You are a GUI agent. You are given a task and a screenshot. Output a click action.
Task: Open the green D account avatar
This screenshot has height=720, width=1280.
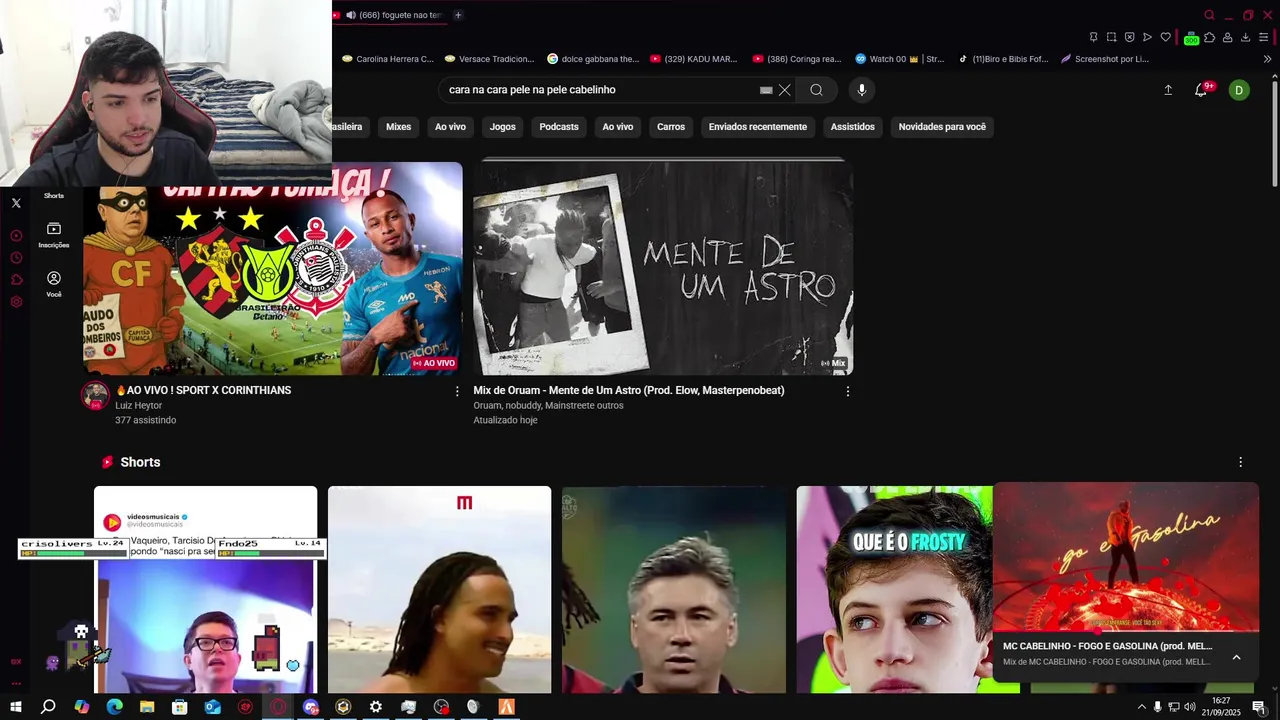point(1239,90)
